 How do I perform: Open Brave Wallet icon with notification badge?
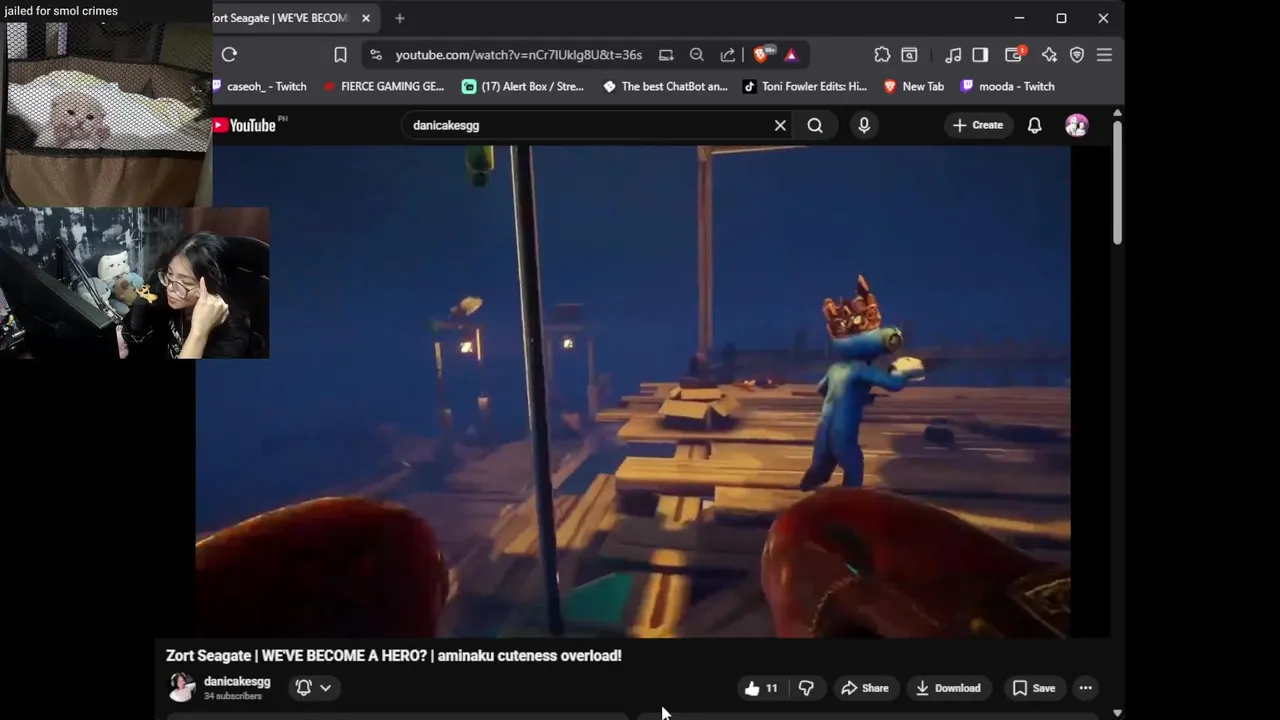click(1015, 55)
